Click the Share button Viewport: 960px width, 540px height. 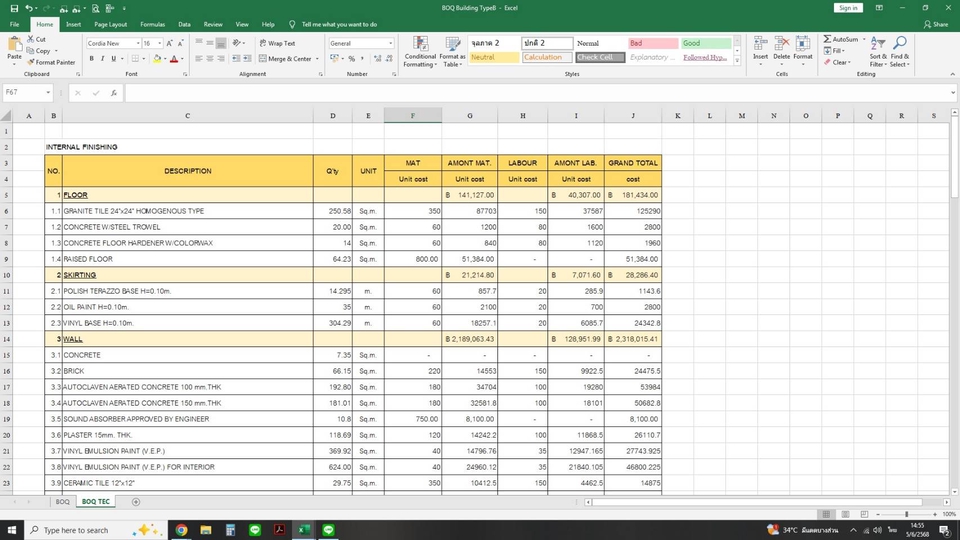(936, 24)
